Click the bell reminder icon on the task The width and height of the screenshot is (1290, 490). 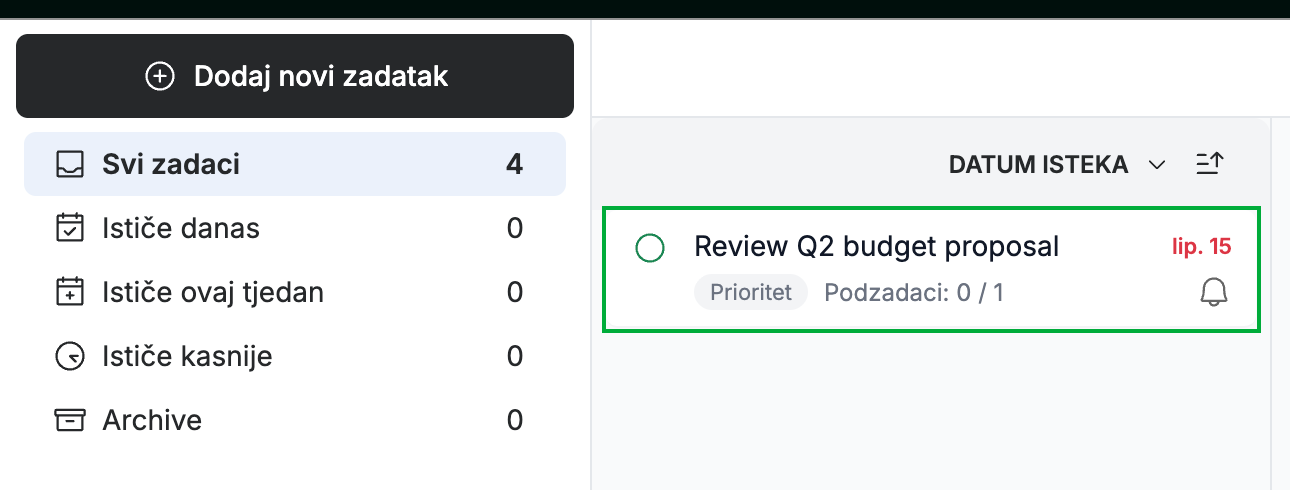pos(1213,292)
